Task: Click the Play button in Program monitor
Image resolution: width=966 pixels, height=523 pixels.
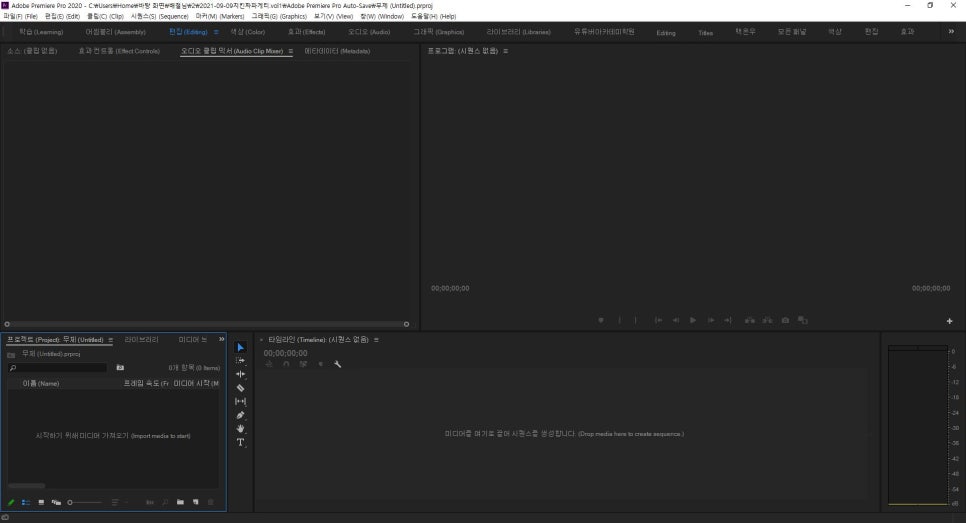Action: click(693, 320)
